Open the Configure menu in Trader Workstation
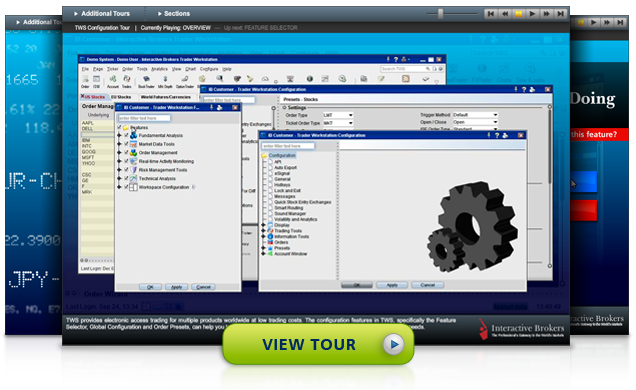 (209, 69)
